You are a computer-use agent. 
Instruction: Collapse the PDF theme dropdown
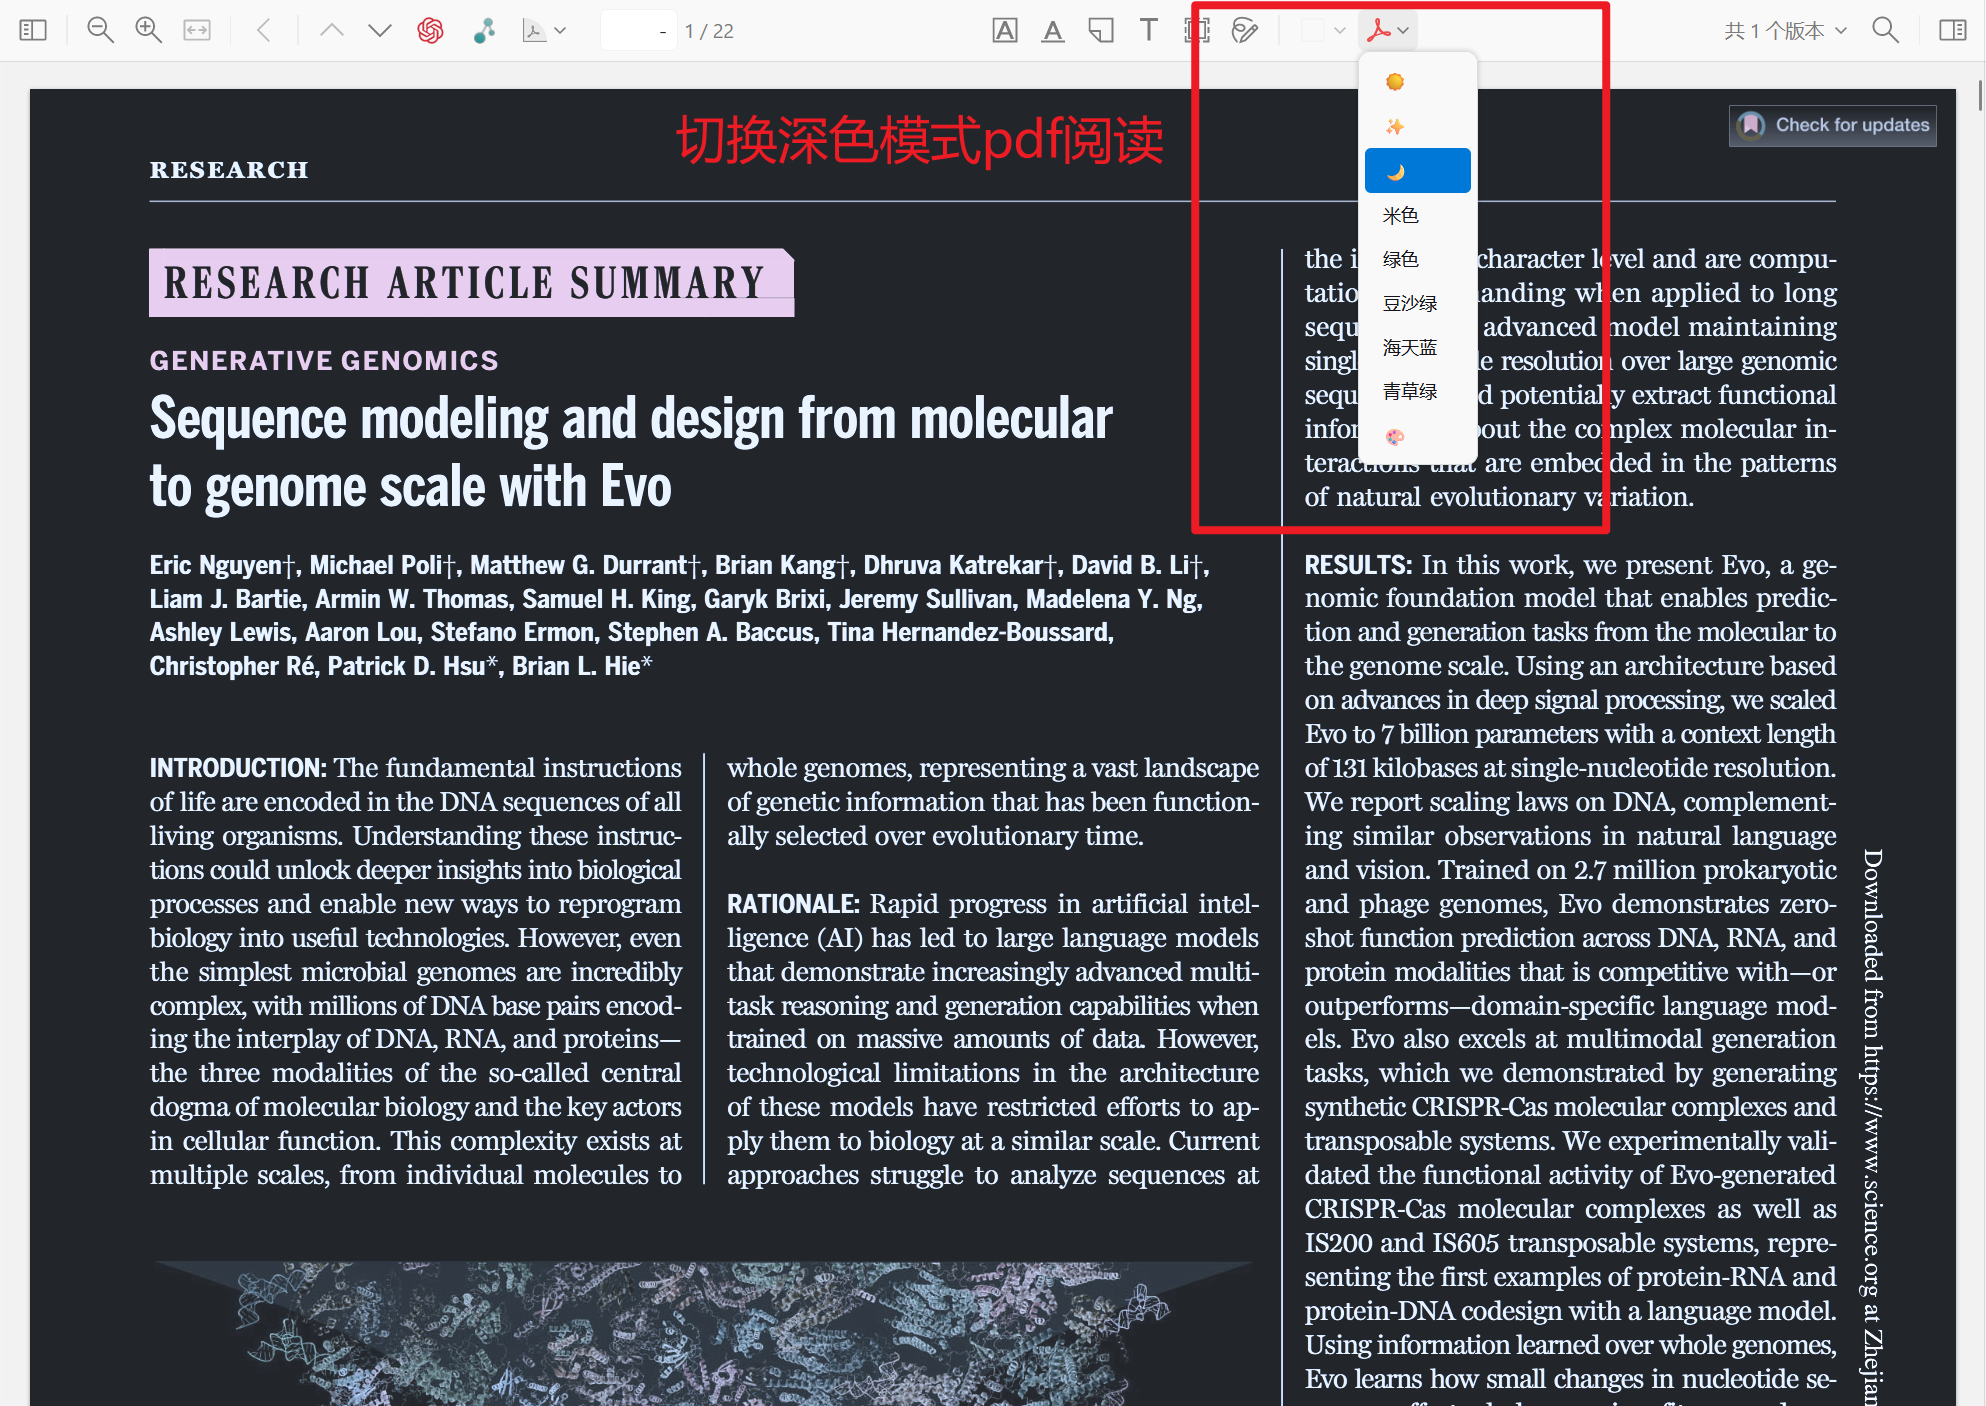click(1388, 30)
